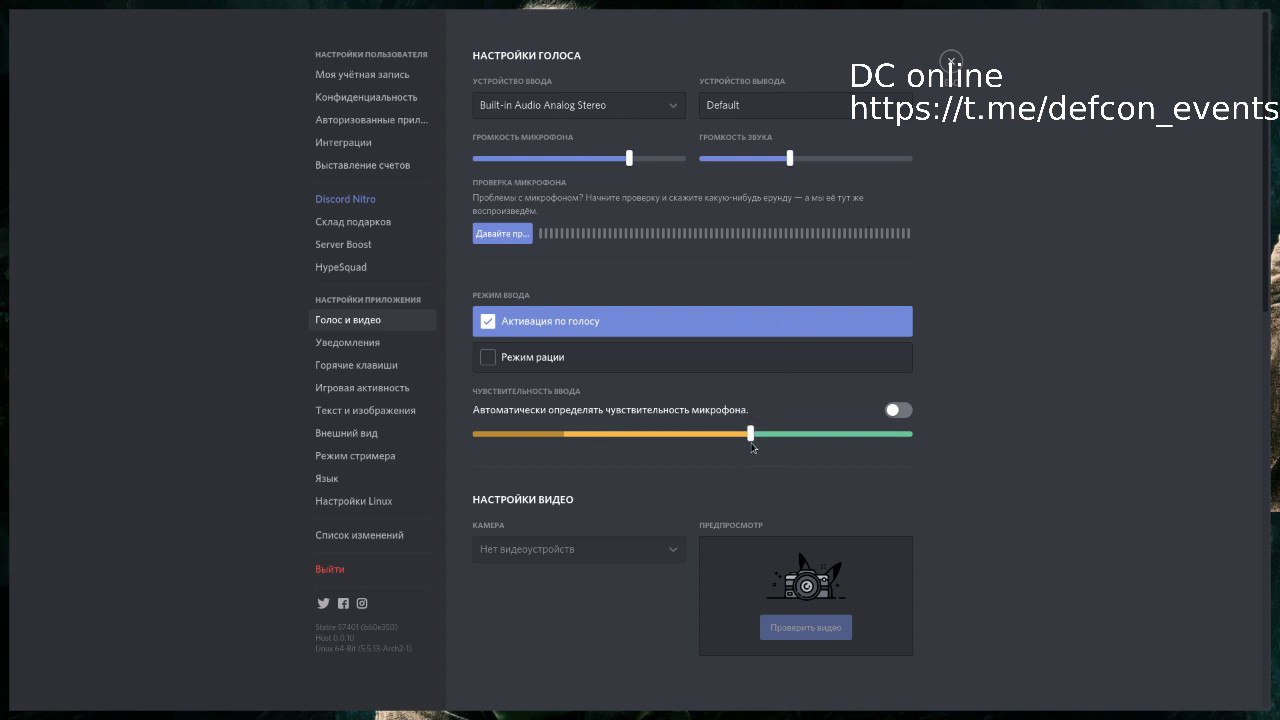Adjust output sound volume slider handle
This screenshot has width=1280, height=720.
tap(790, 158)
